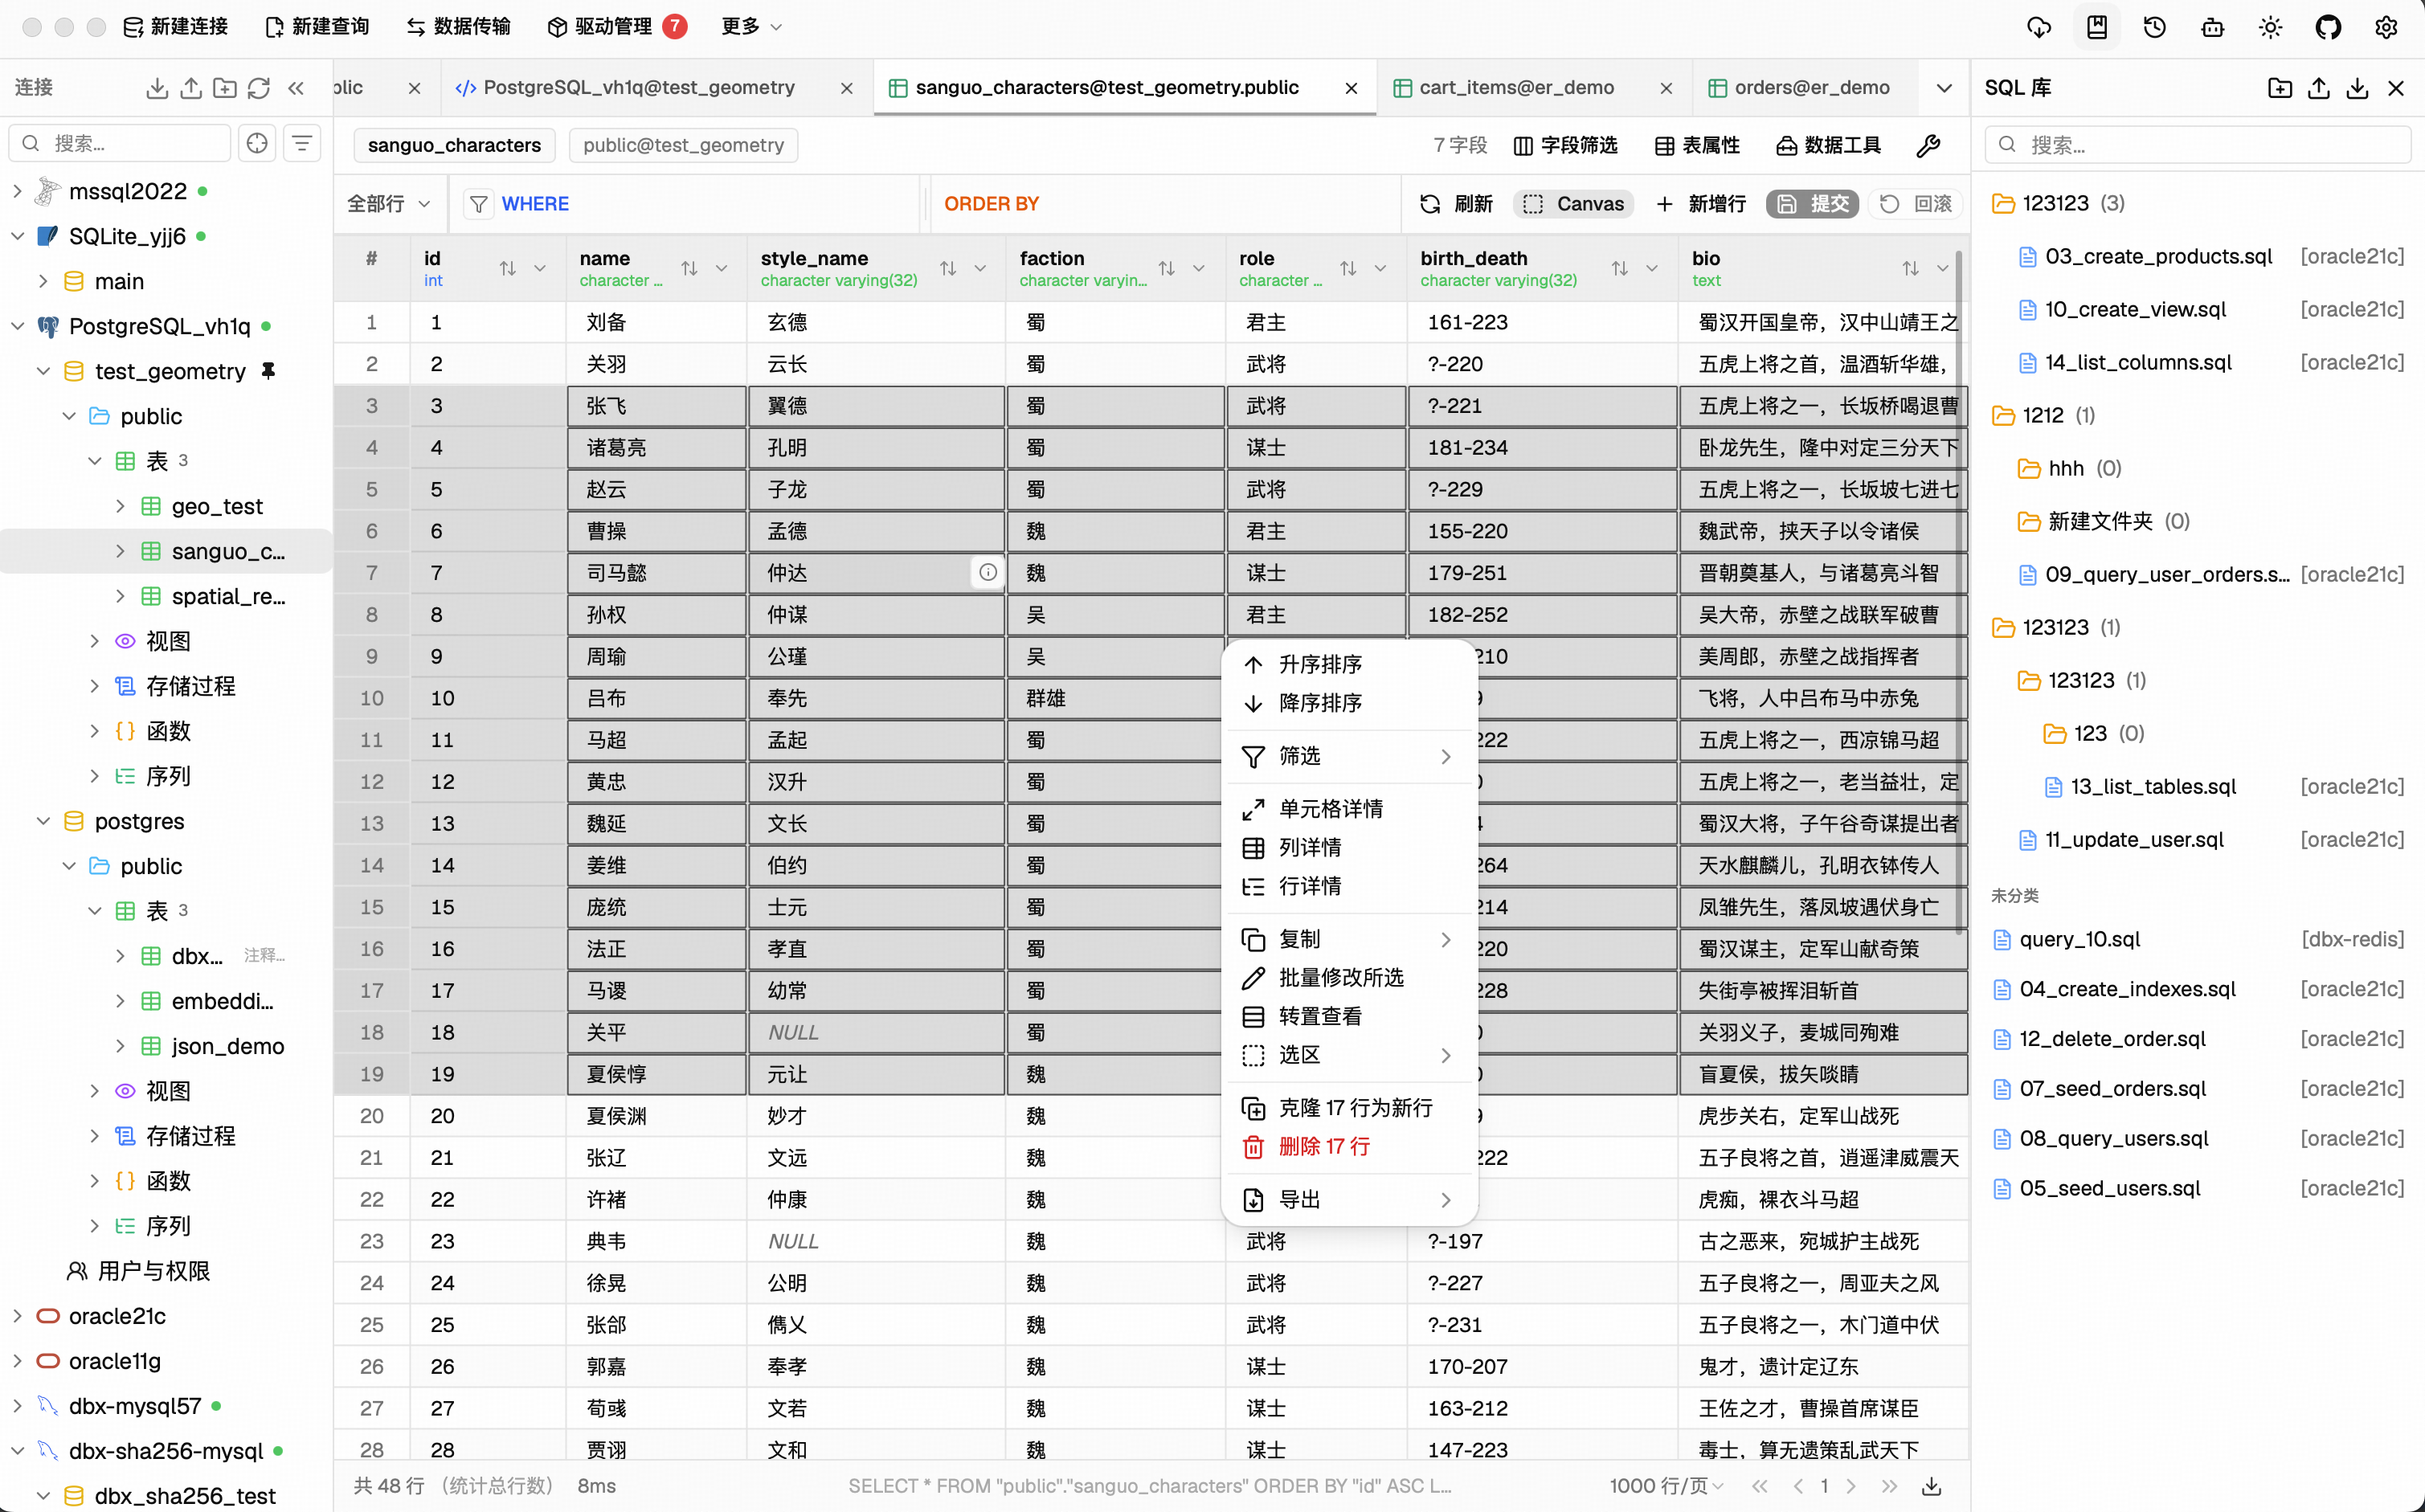Select the geo_test table in tree
This screenshot has width=2425, height=1512.
[217, 506]
